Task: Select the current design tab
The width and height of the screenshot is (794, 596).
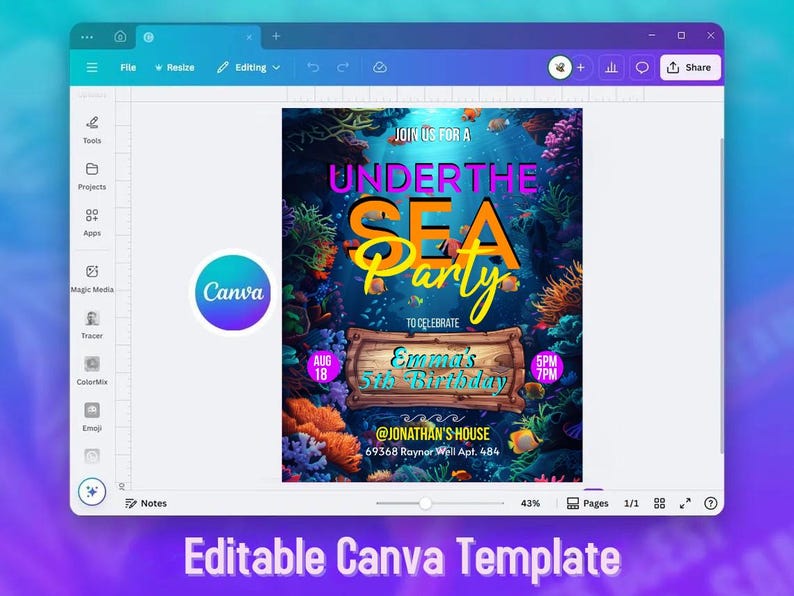Action: (x=198, y=37)
